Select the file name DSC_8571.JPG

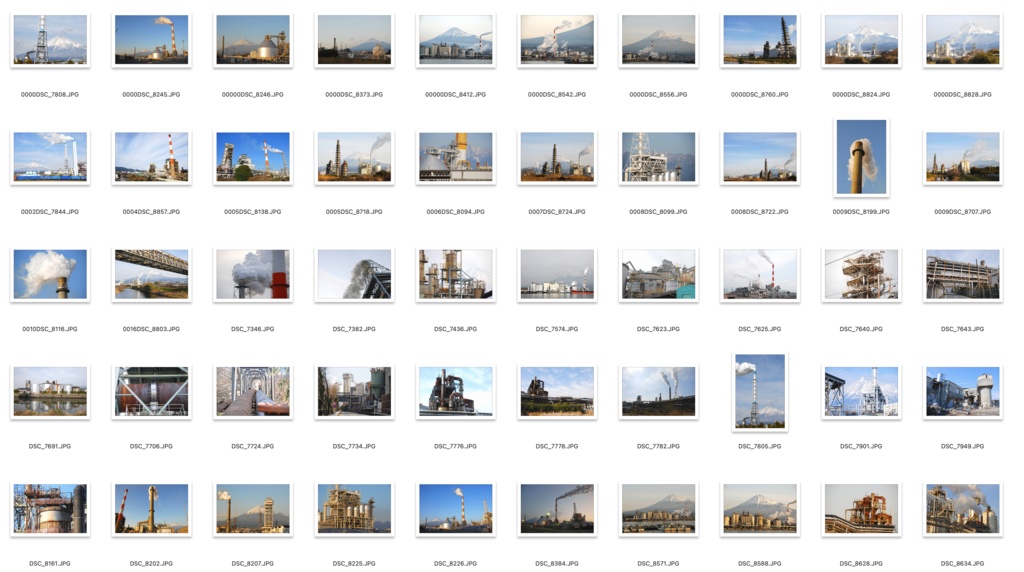pos(658,564)
